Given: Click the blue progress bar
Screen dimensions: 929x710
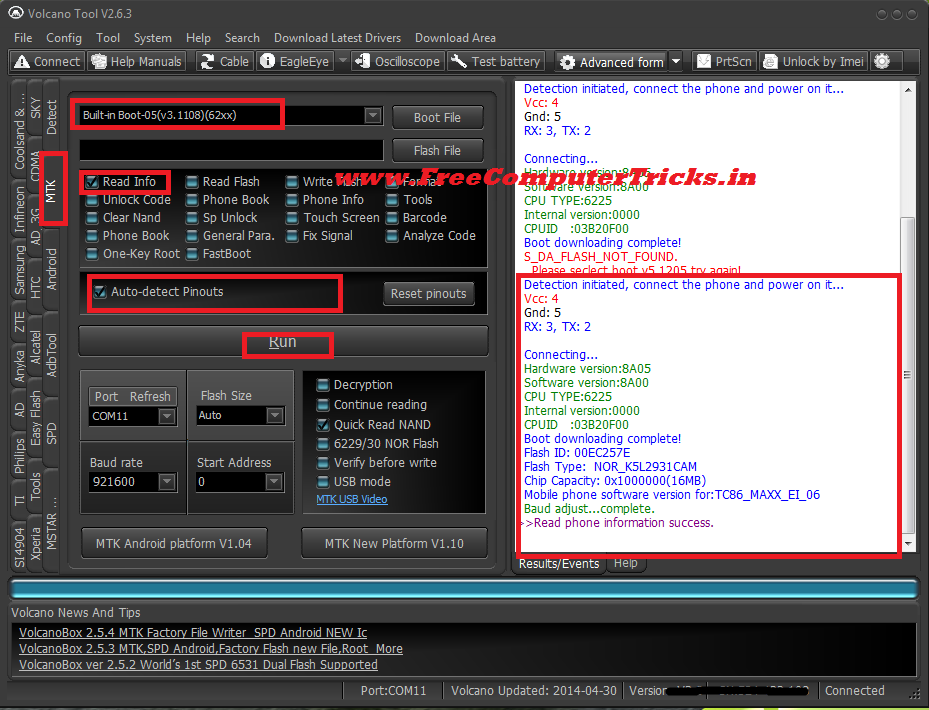Looking at the screenshot, I should pyautogui.click(x=464, y=589).
